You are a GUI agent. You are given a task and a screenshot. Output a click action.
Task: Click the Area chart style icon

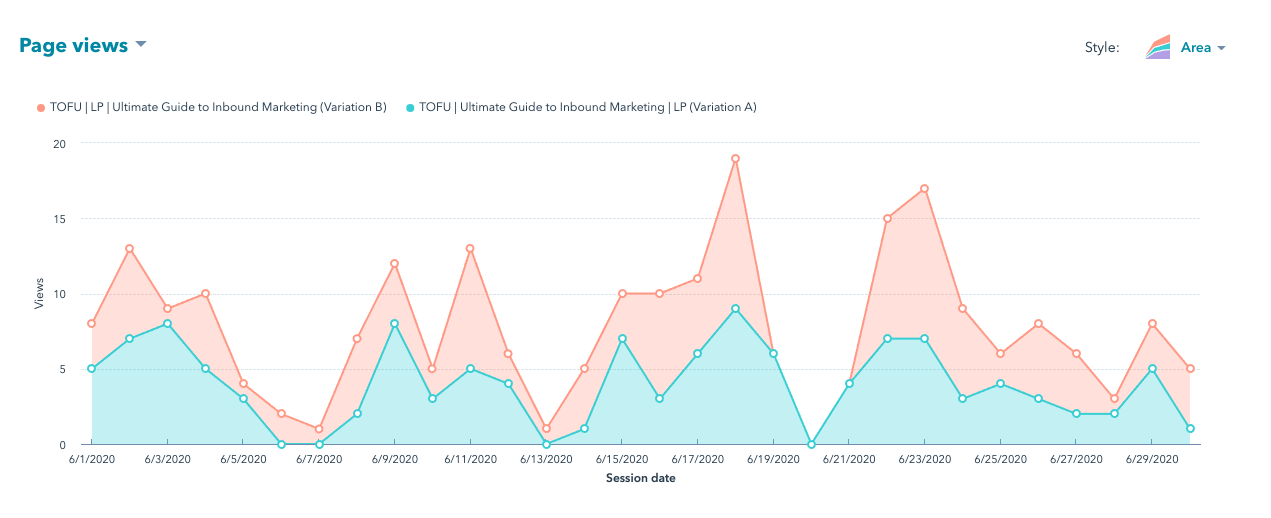1158,47
